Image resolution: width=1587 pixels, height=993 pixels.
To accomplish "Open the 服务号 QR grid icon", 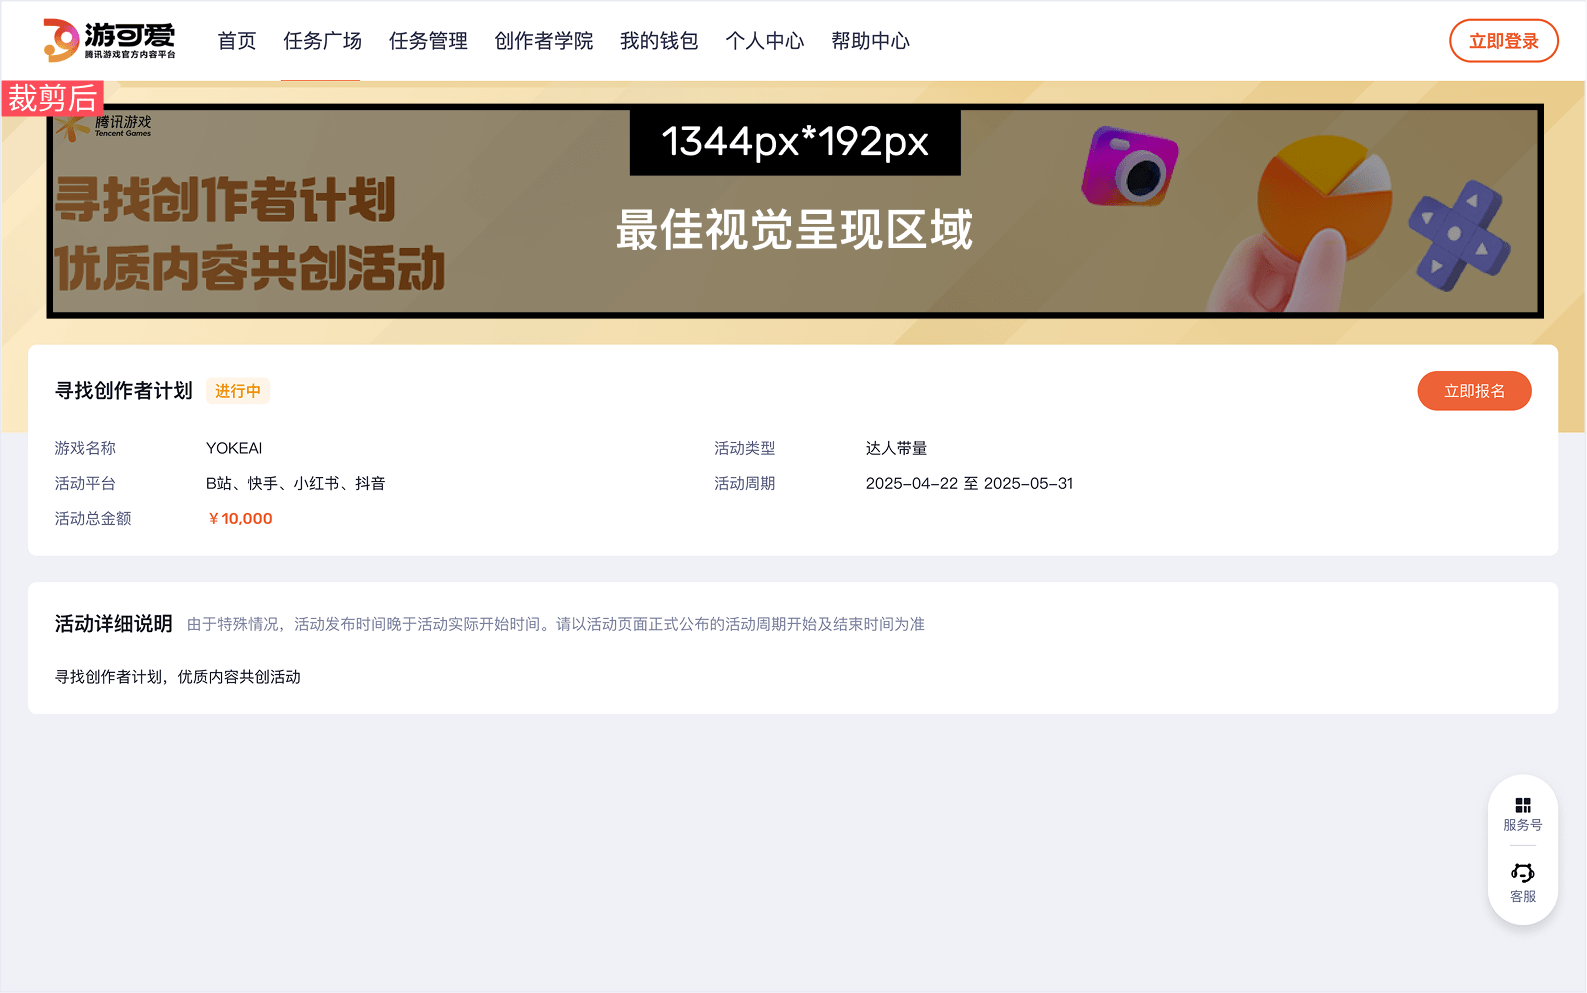I will click(1522, 806).
